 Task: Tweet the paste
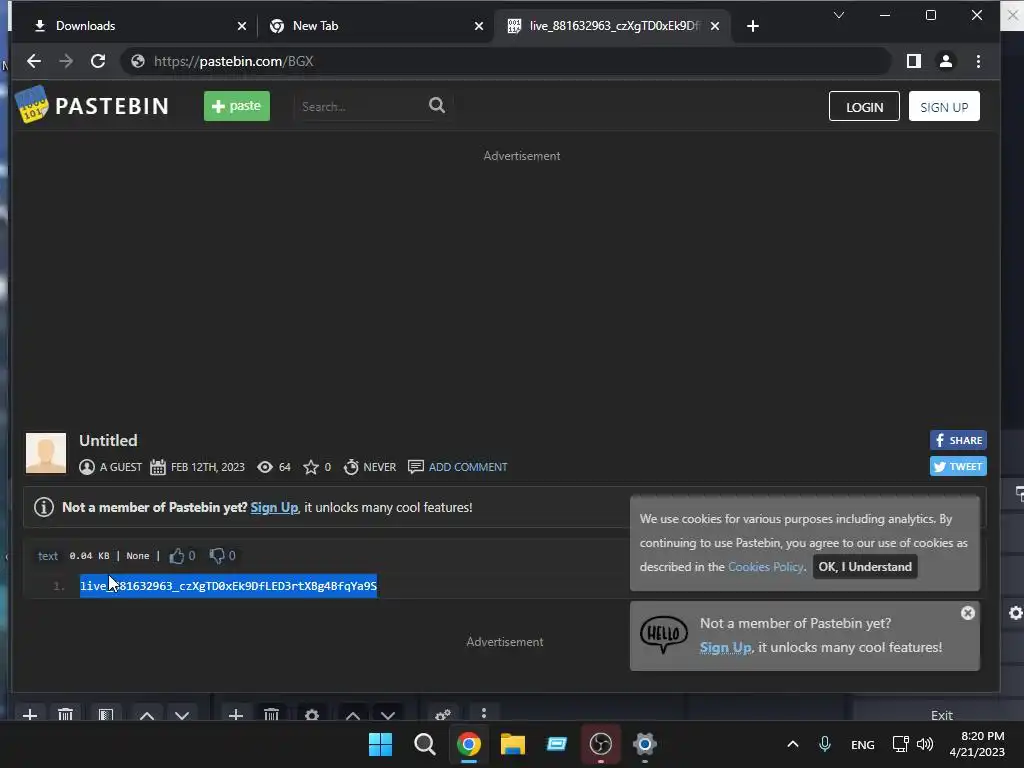click(958, 466)
